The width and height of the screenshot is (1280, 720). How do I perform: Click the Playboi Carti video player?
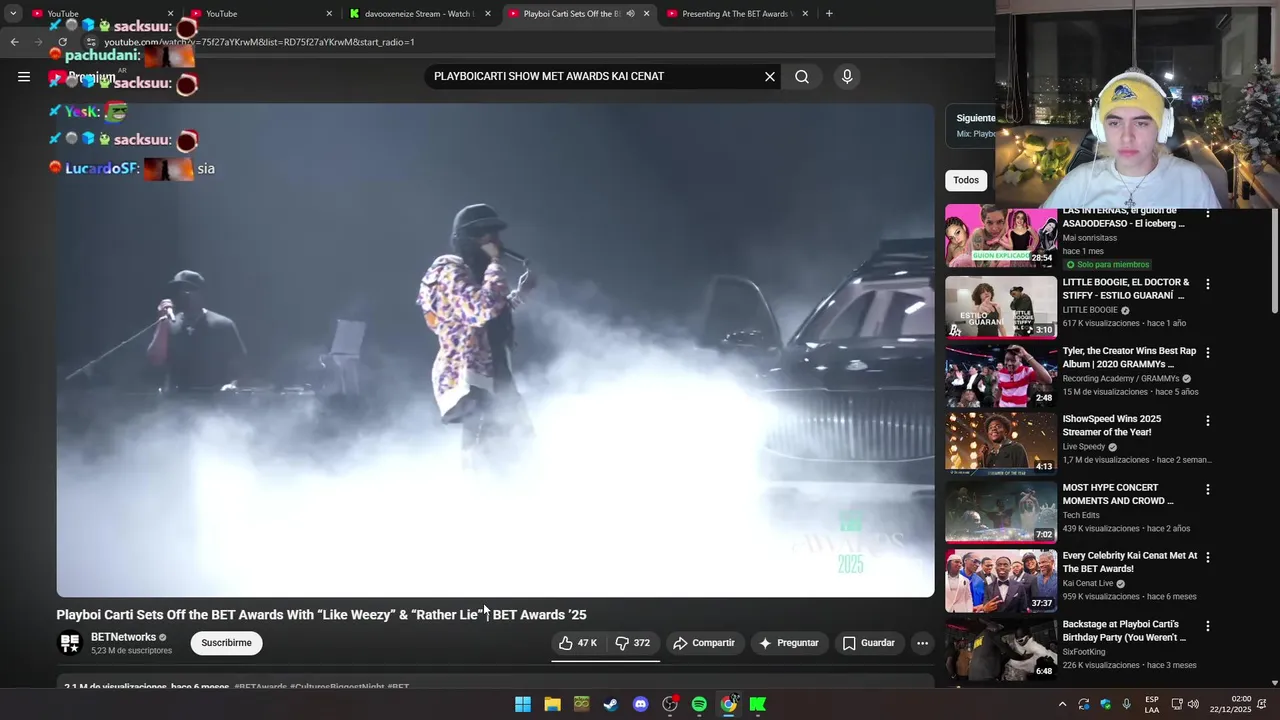pyautogui.click(x=495, y=350)
